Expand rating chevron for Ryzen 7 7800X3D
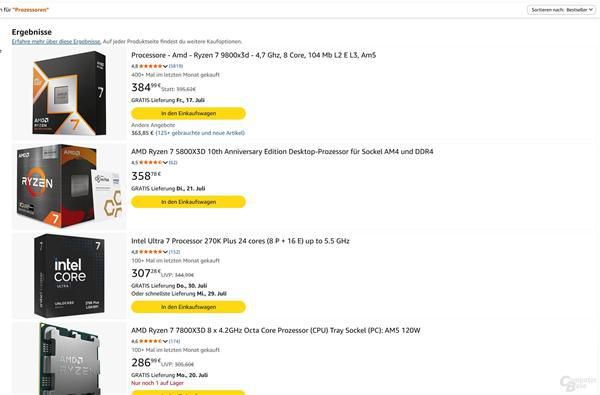 [165, 341]
